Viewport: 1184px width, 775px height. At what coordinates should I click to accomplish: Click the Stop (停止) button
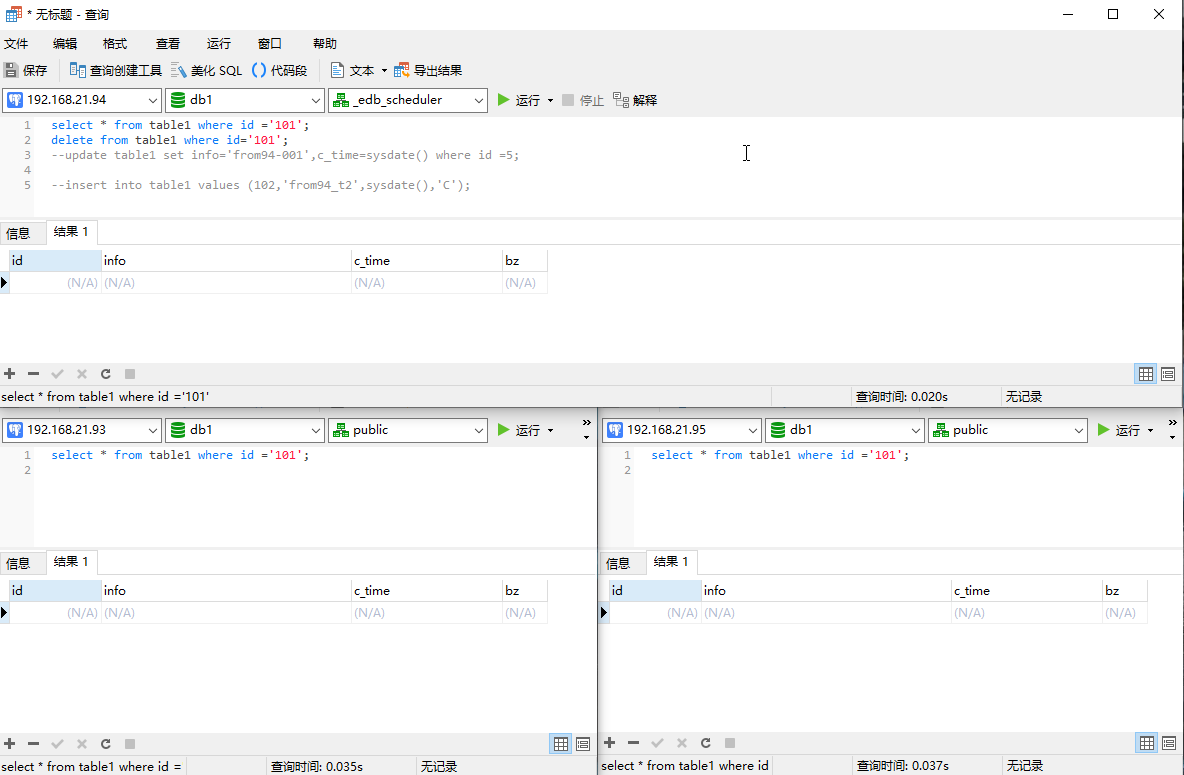(582, 100)
